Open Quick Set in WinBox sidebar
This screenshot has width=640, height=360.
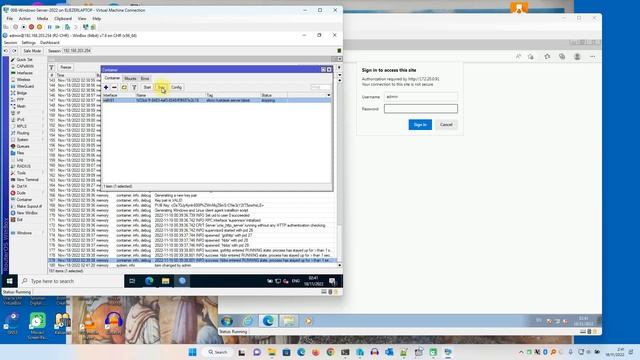(x=24, y=60)
